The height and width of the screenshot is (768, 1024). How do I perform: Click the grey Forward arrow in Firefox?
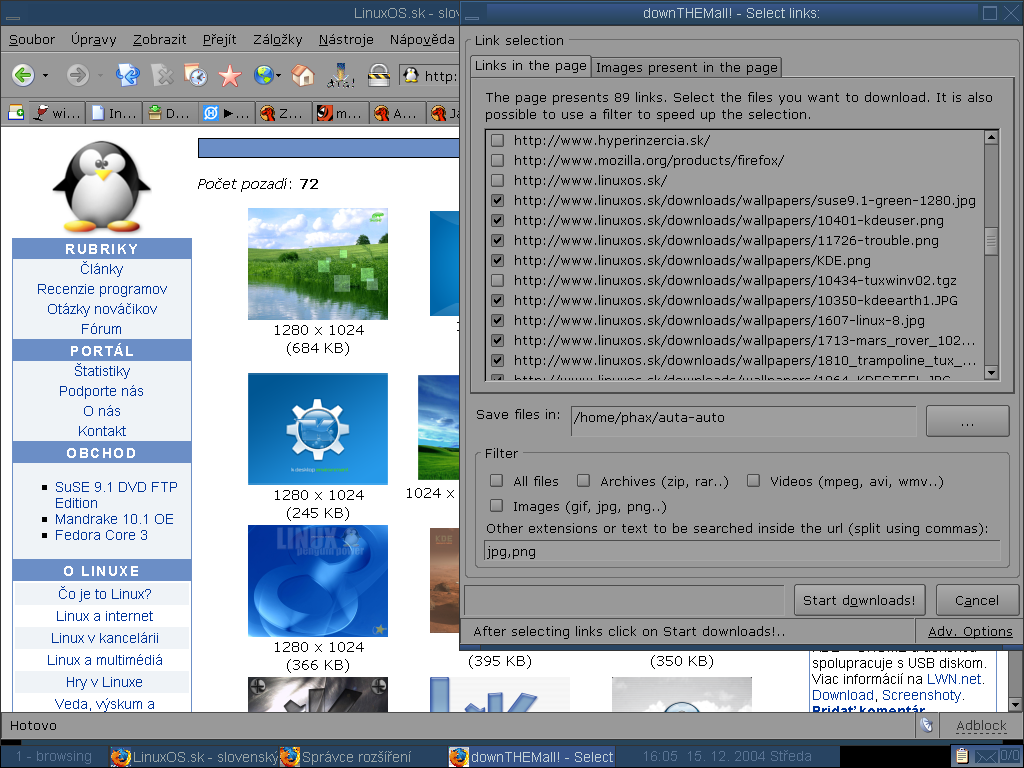78,76
